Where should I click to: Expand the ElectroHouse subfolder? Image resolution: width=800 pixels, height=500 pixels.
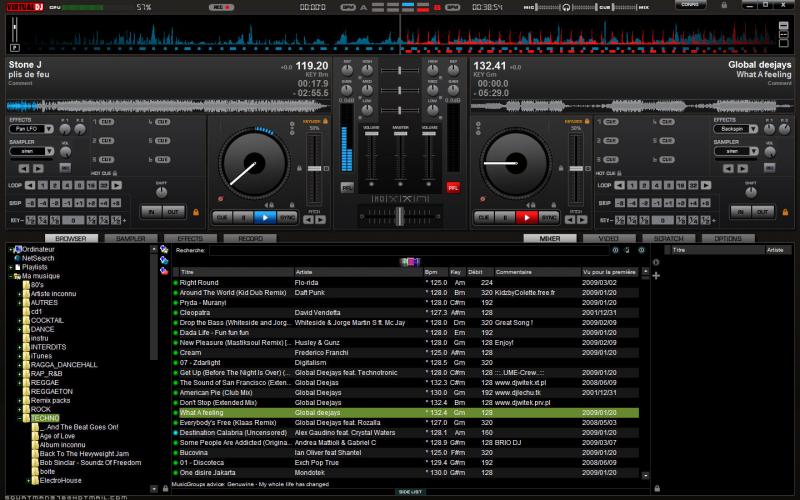pos(28,481)
